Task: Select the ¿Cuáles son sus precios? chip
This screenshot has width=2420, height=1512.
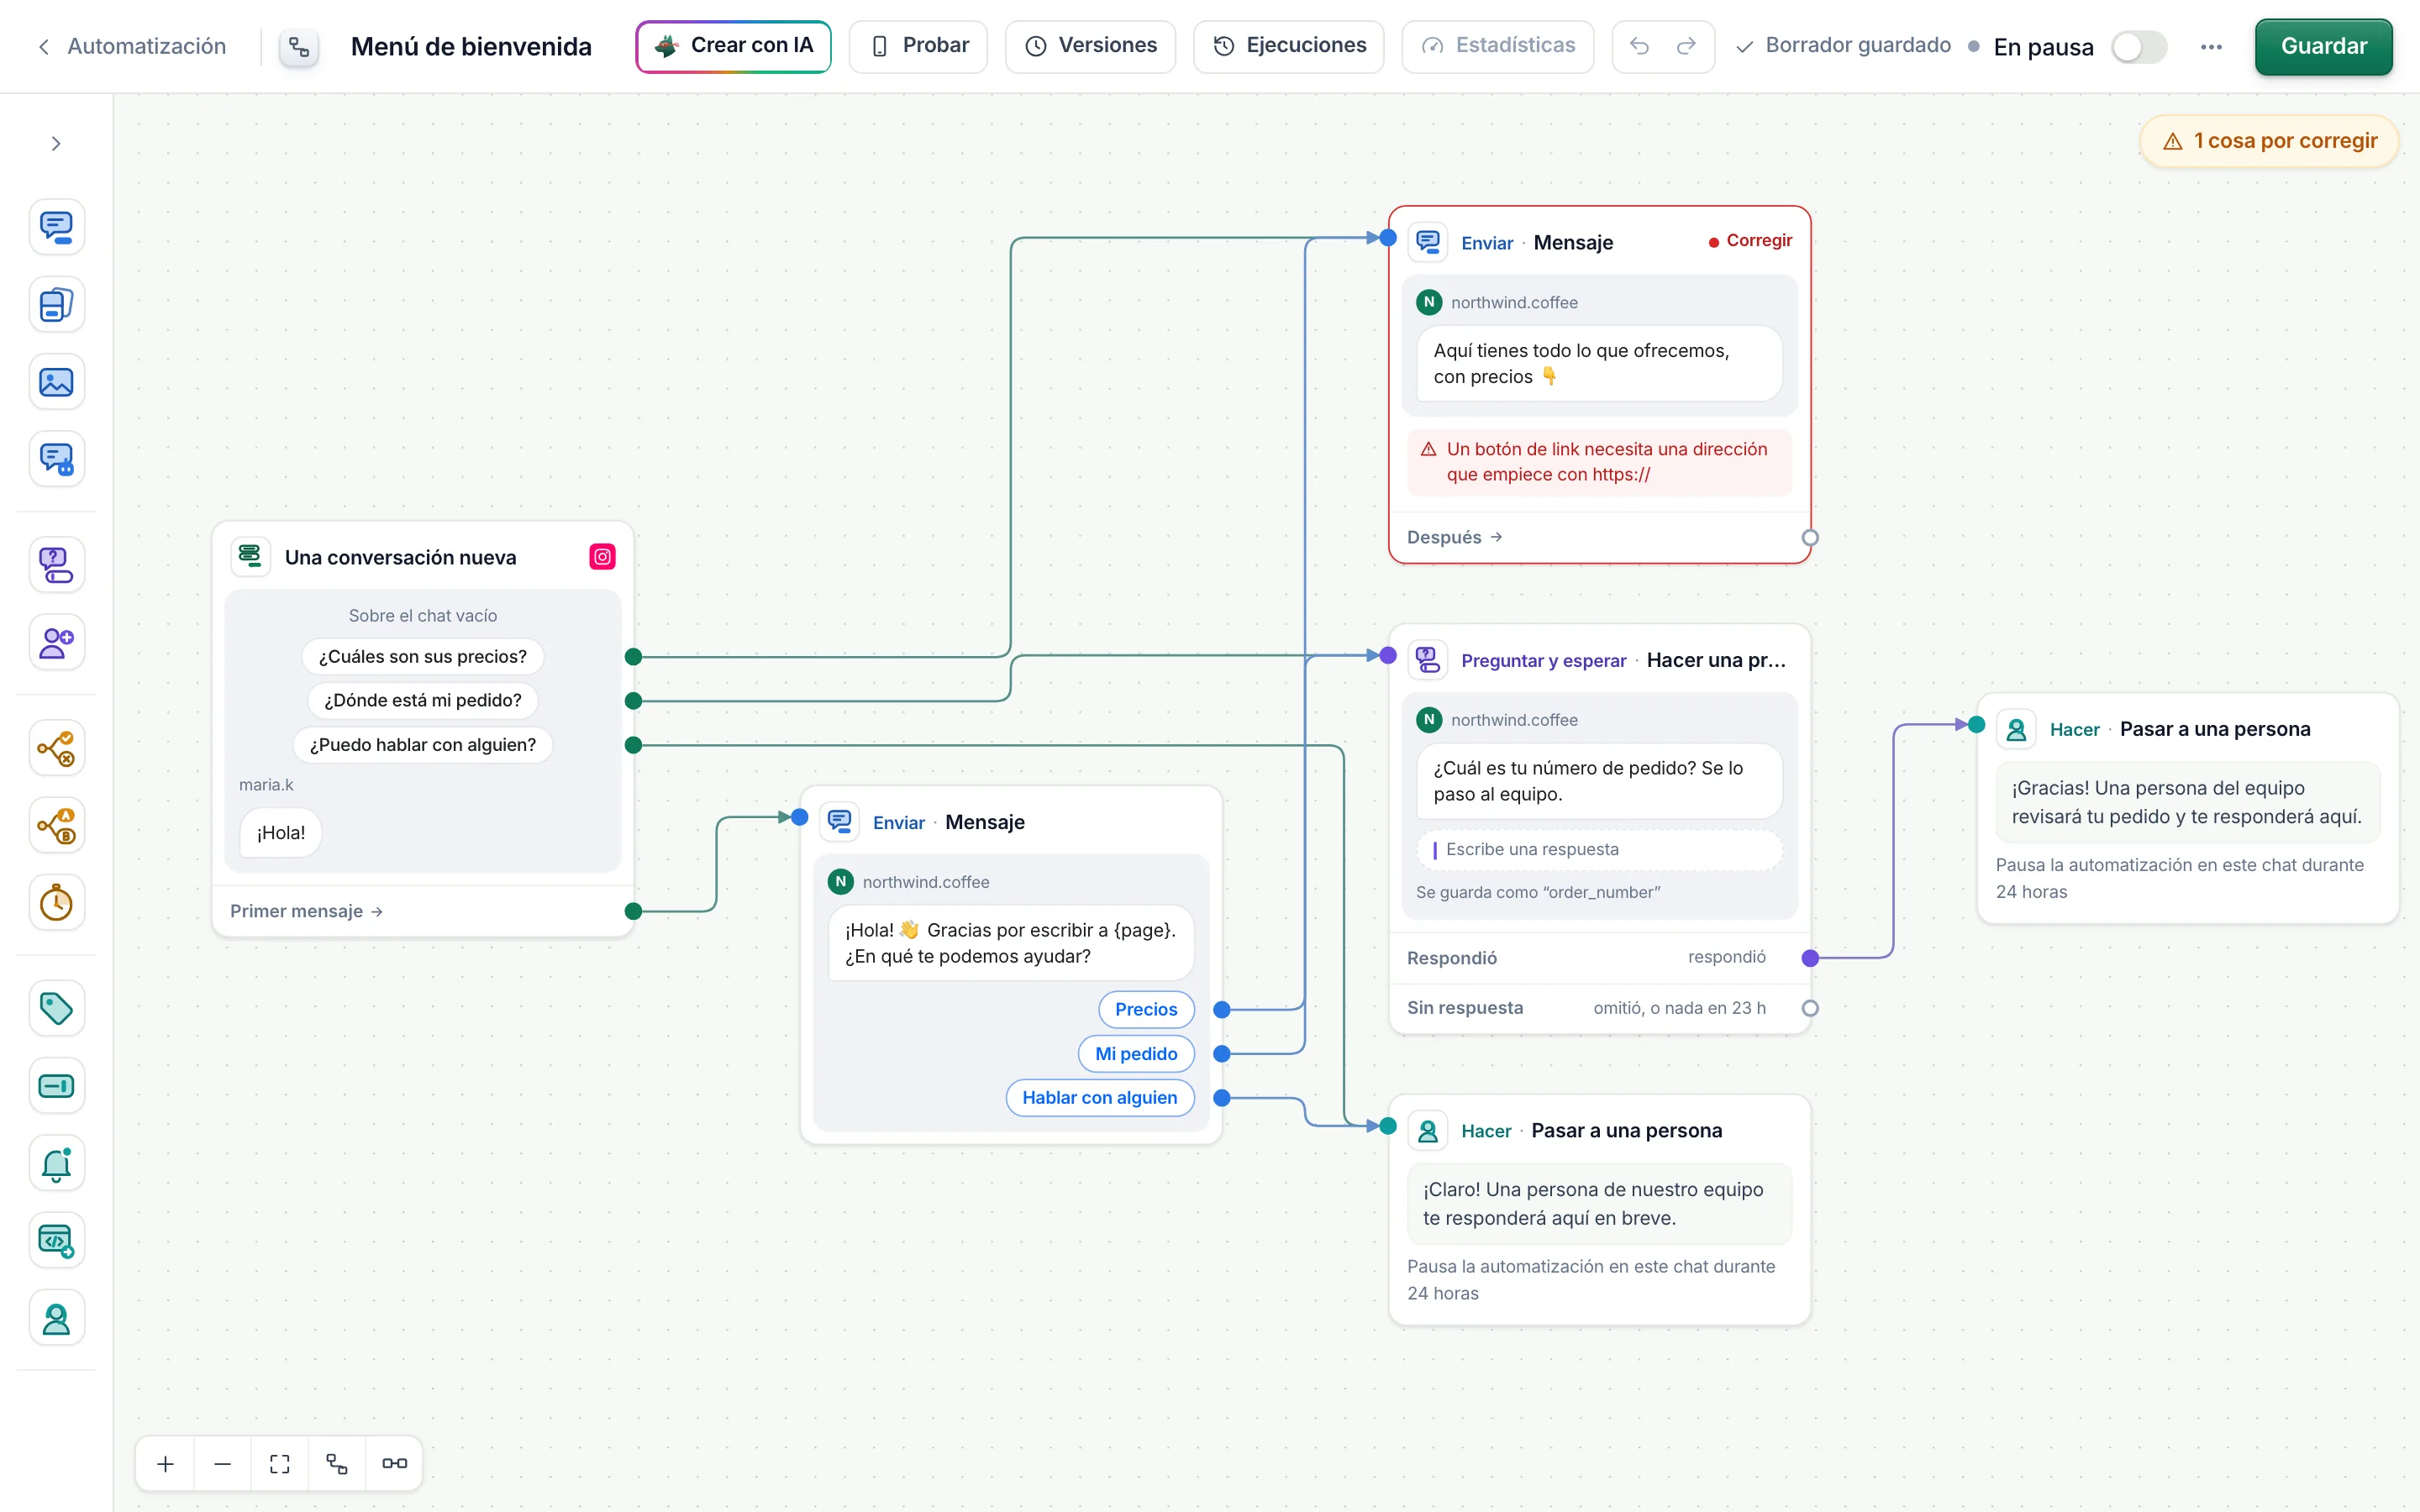Action: tap(422, 656)
